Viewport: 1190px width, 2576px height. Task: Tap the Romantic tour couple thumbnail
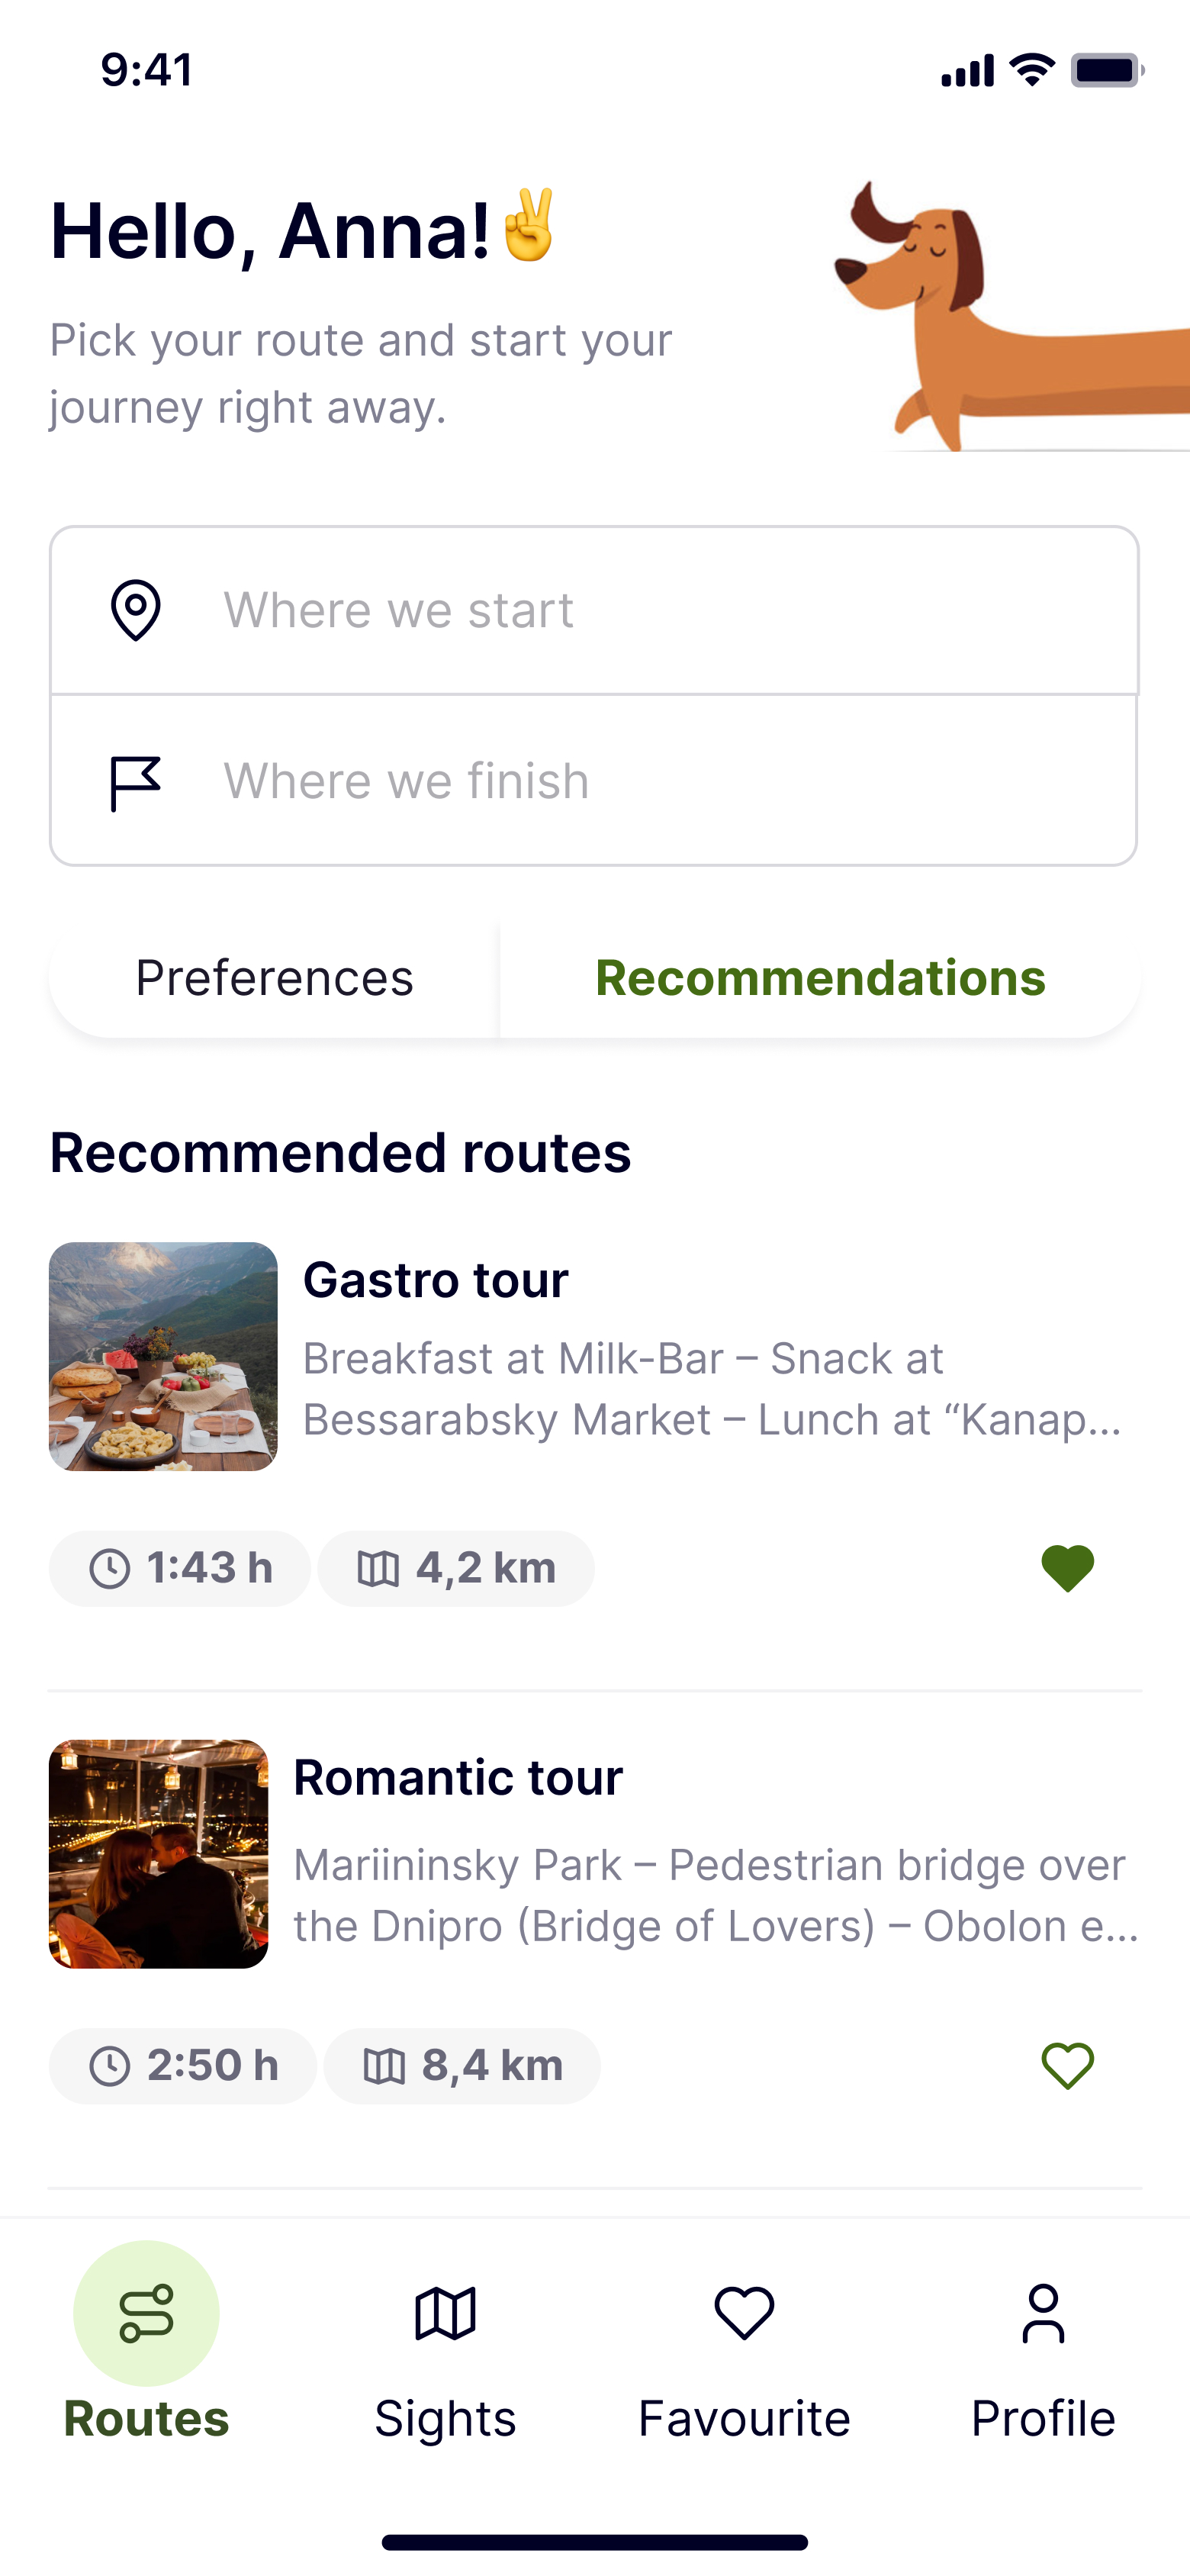tap(158, 1854)
